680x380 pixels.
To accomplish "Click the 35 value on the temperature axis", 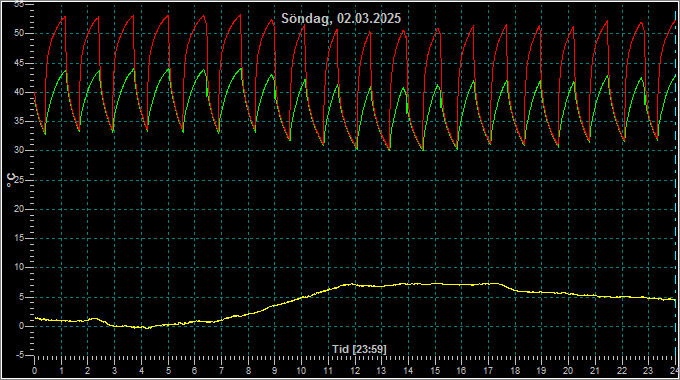I will pos(19,121).
